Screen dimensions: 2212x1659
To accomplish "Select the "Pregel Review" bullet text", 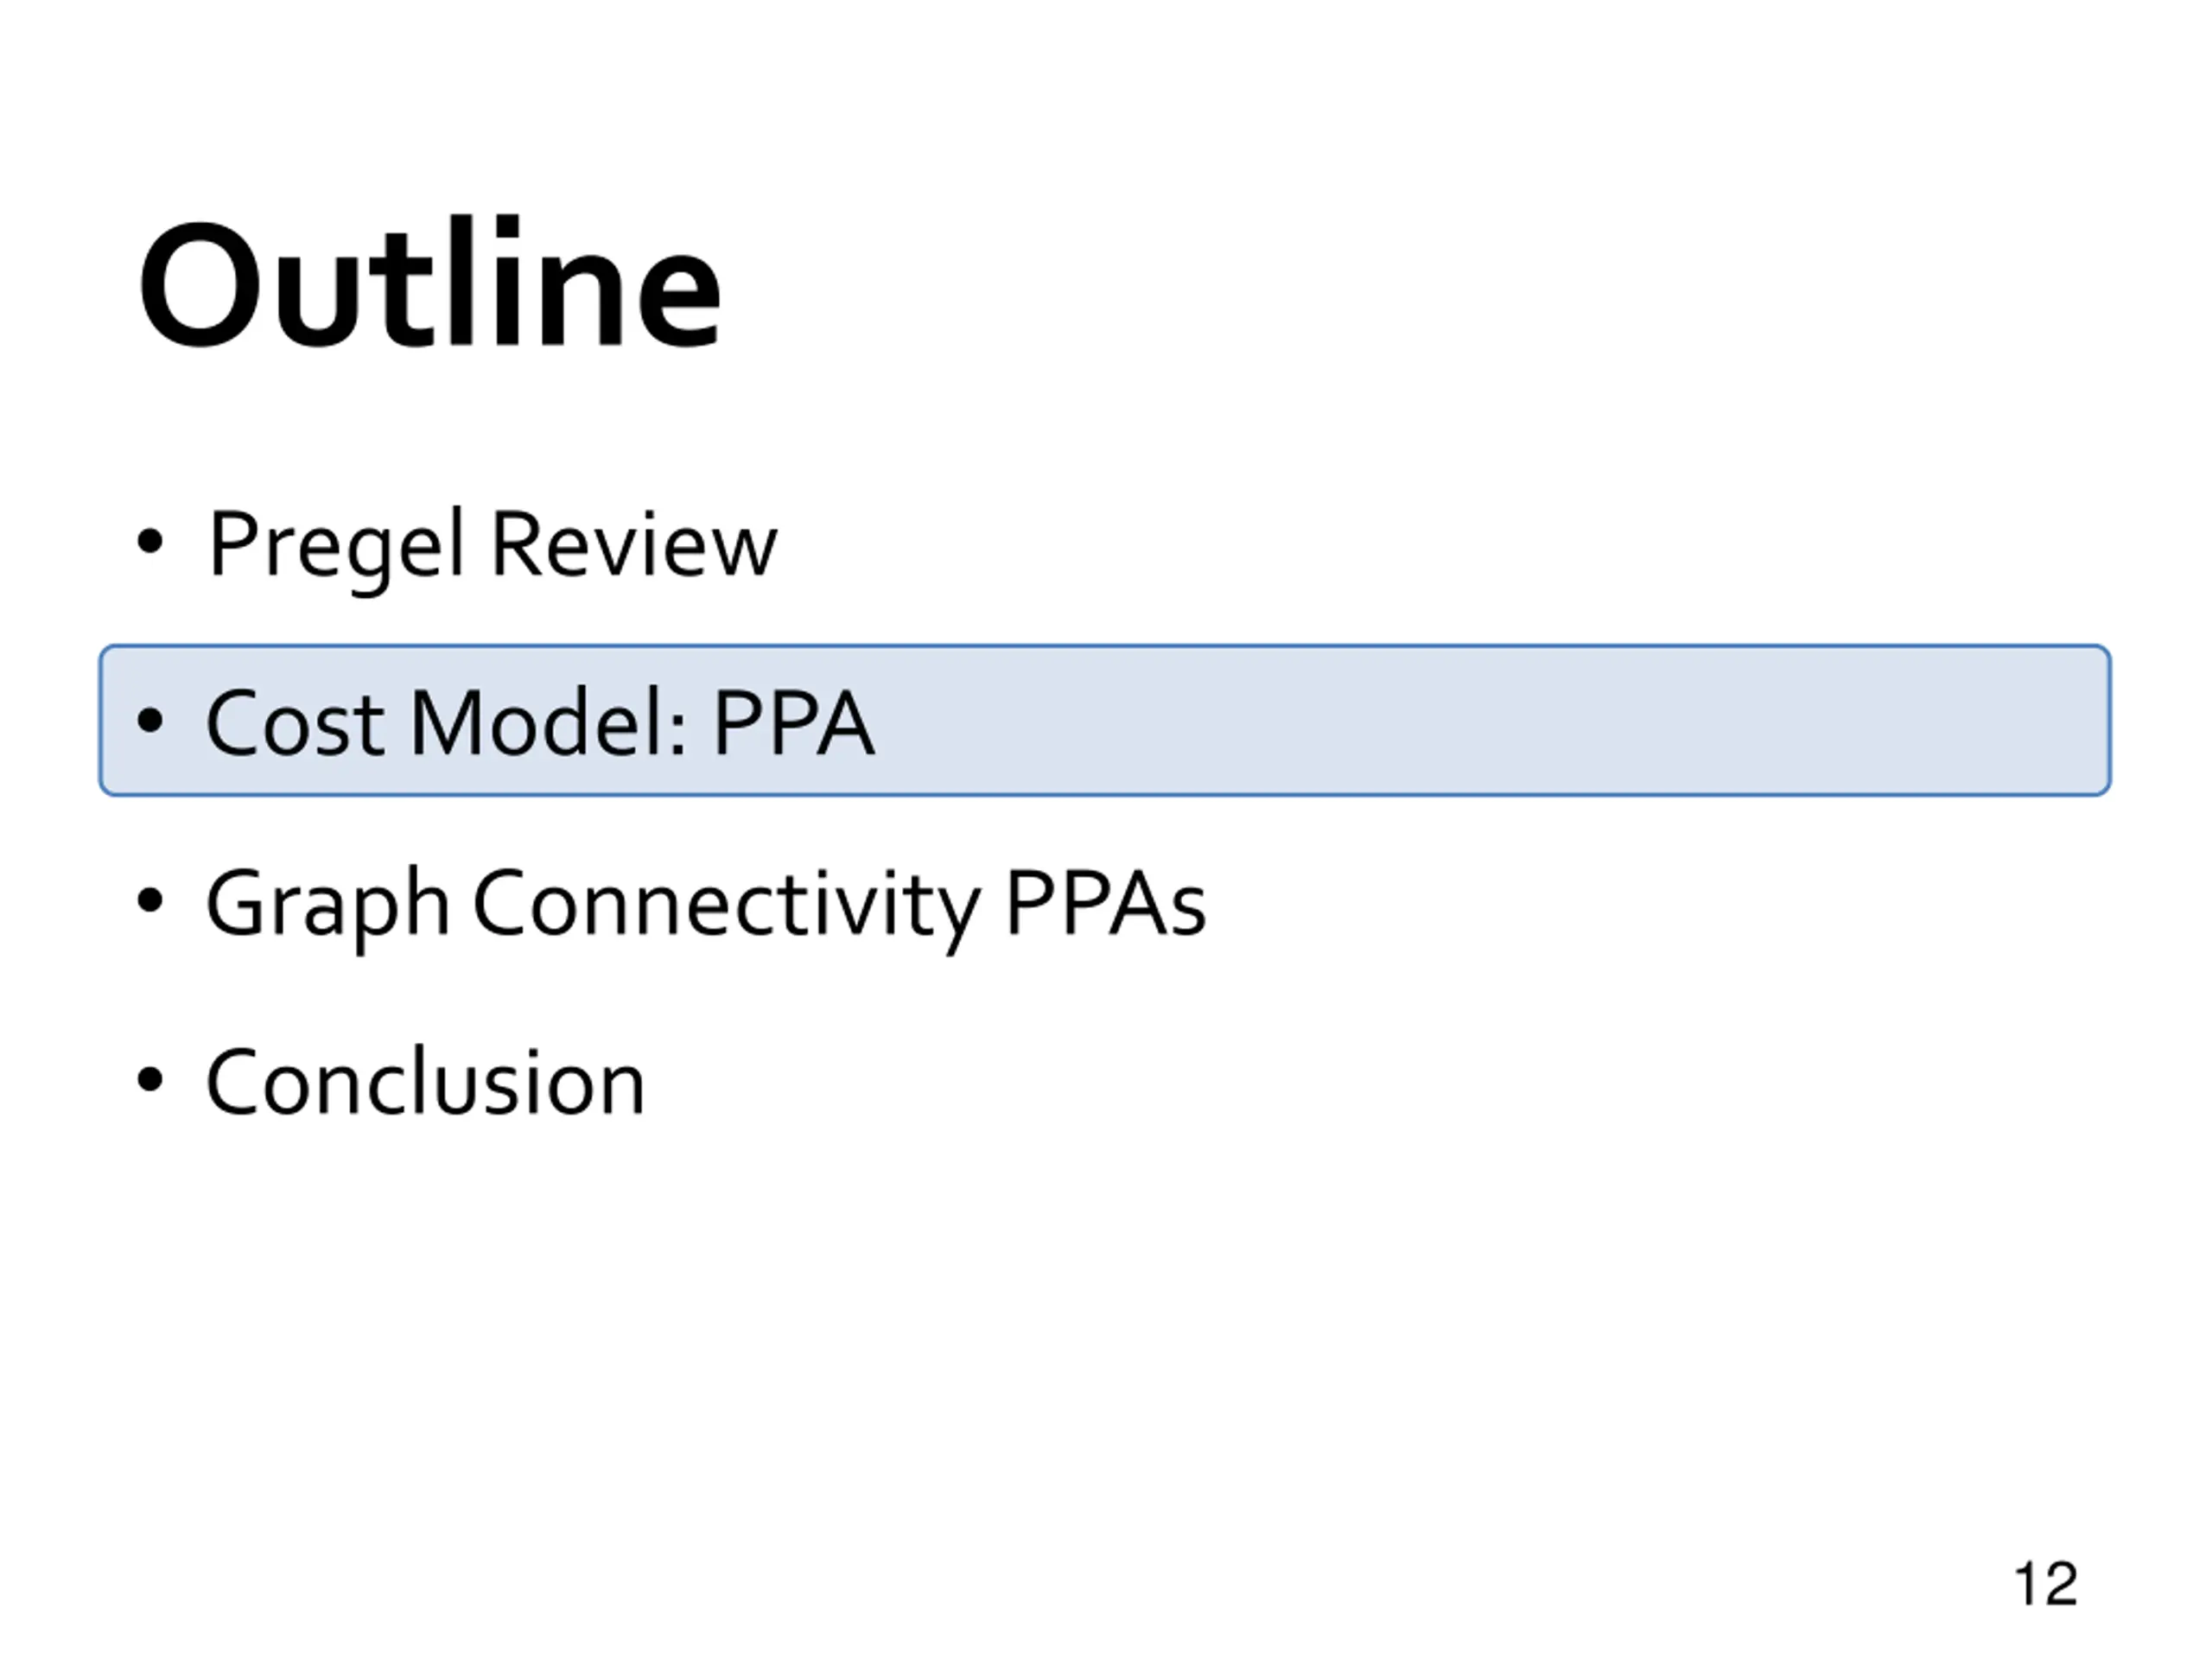I will 492,545.
